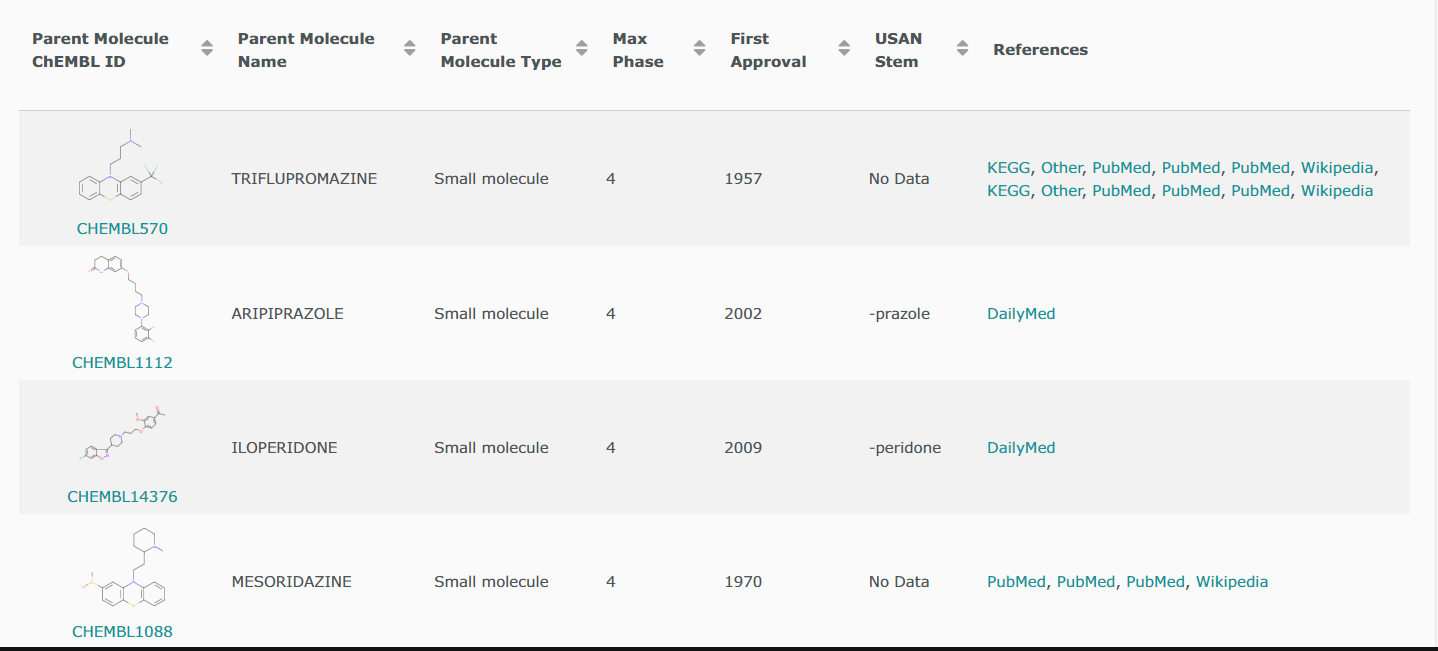The image size is (1438, 651).
Task: Open first Other reference for triflupromazine
Action: 1061,168
